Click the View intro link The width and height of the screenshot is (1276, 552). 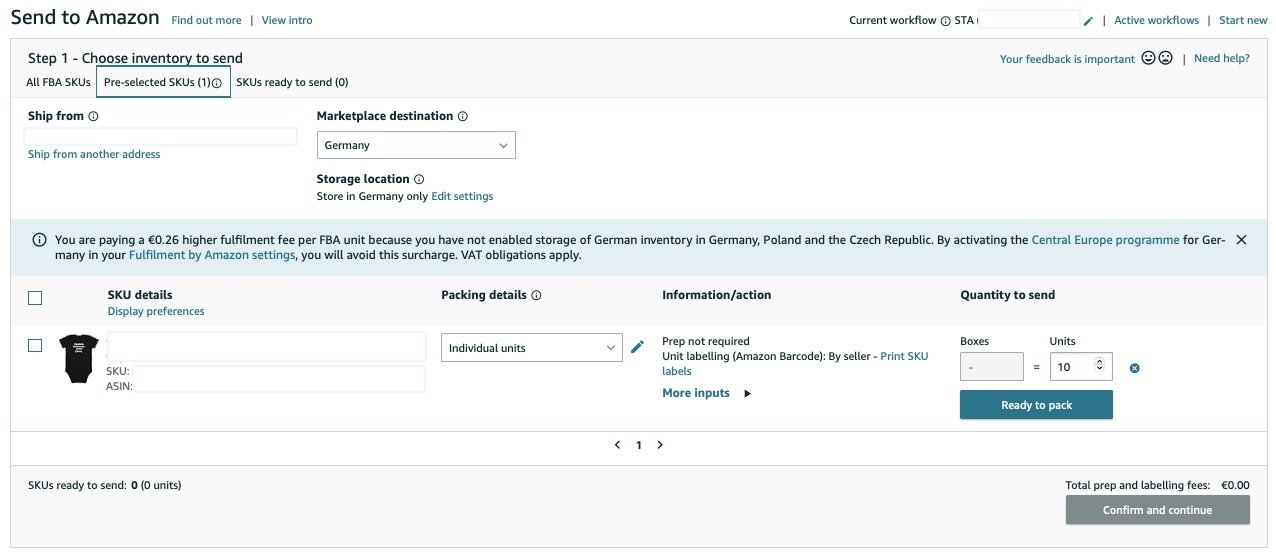[287, 20]
